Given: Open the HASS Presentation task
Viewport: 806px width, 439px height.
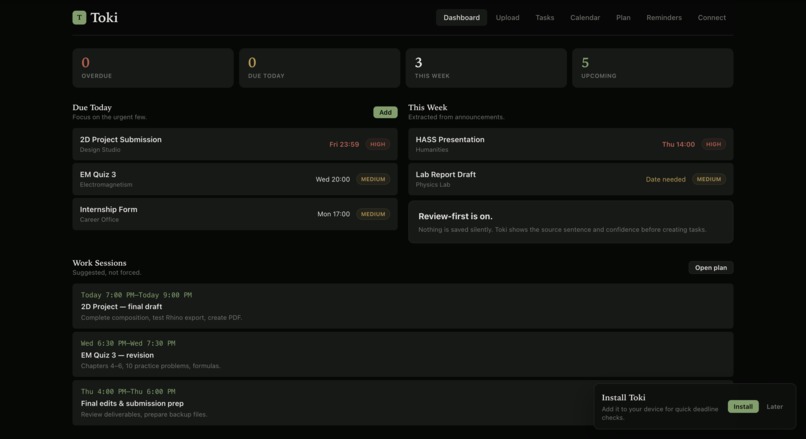Looking at the screenshot, I should tap(571, 144).
